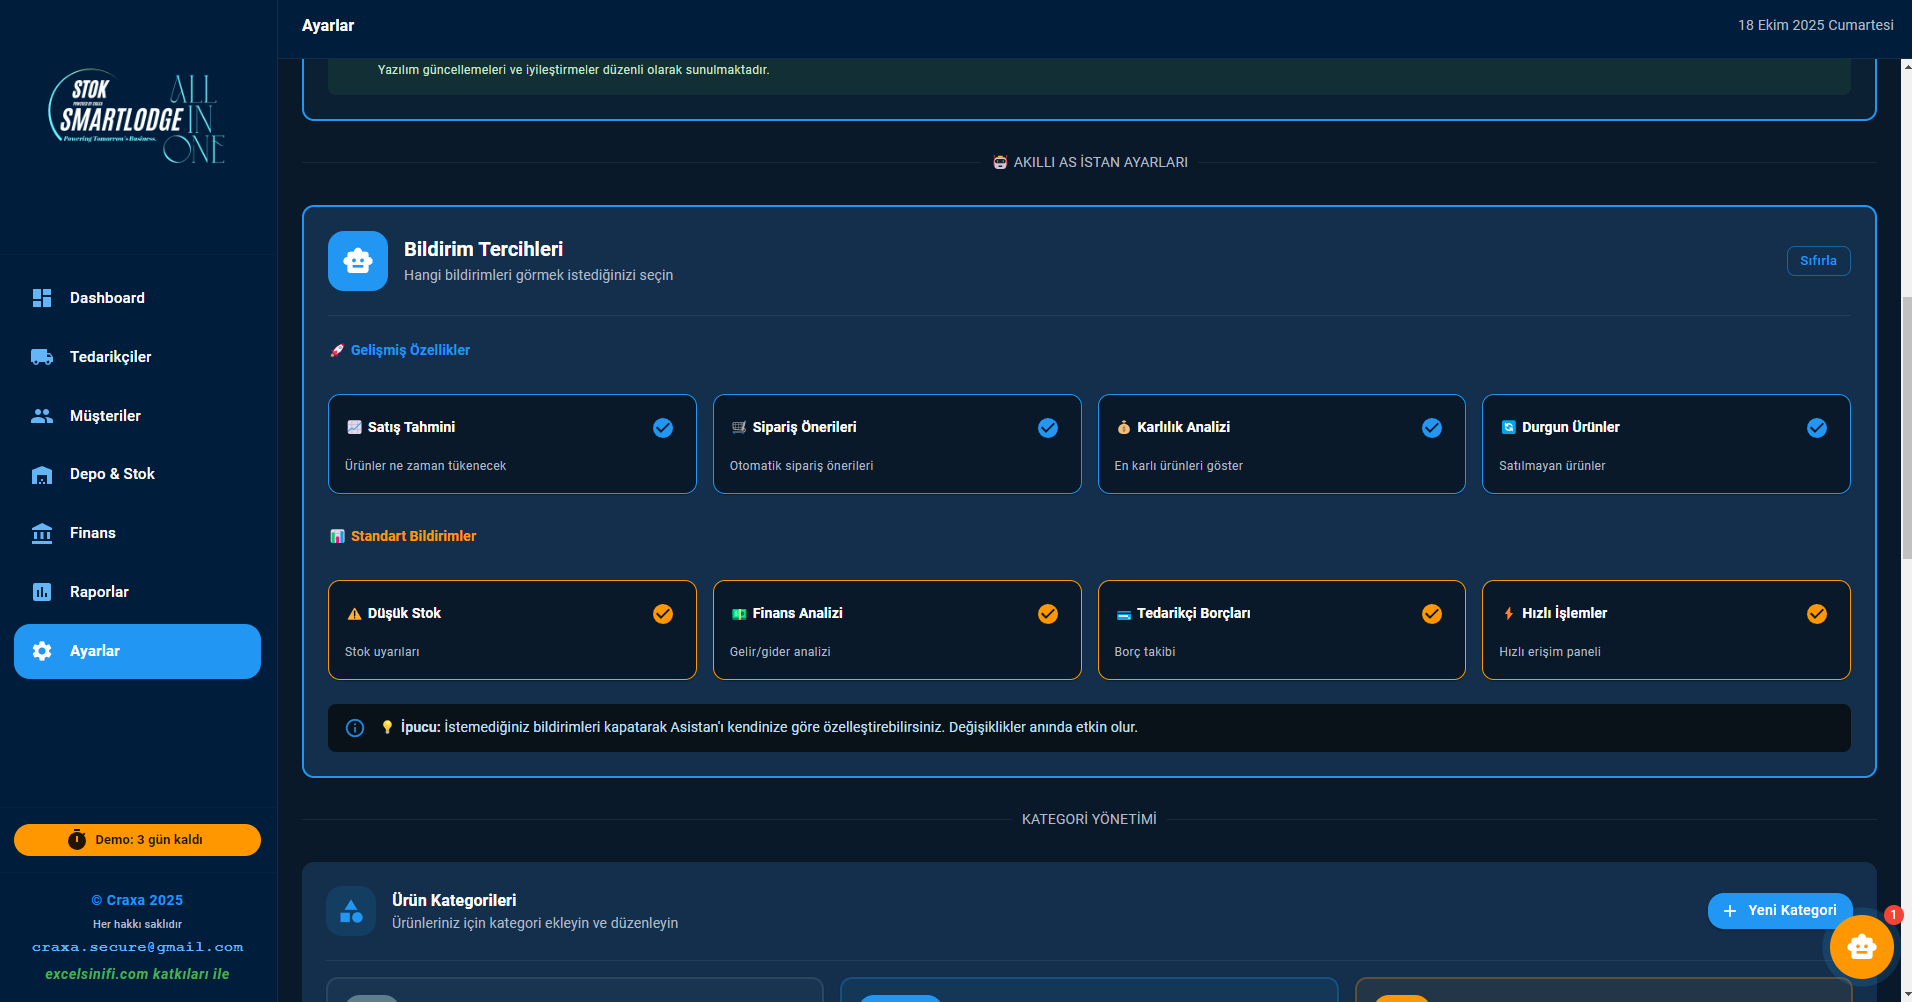Click the Finans bank icon
The width and height of the screenshot is (1912, 1002).
point(42,533)
